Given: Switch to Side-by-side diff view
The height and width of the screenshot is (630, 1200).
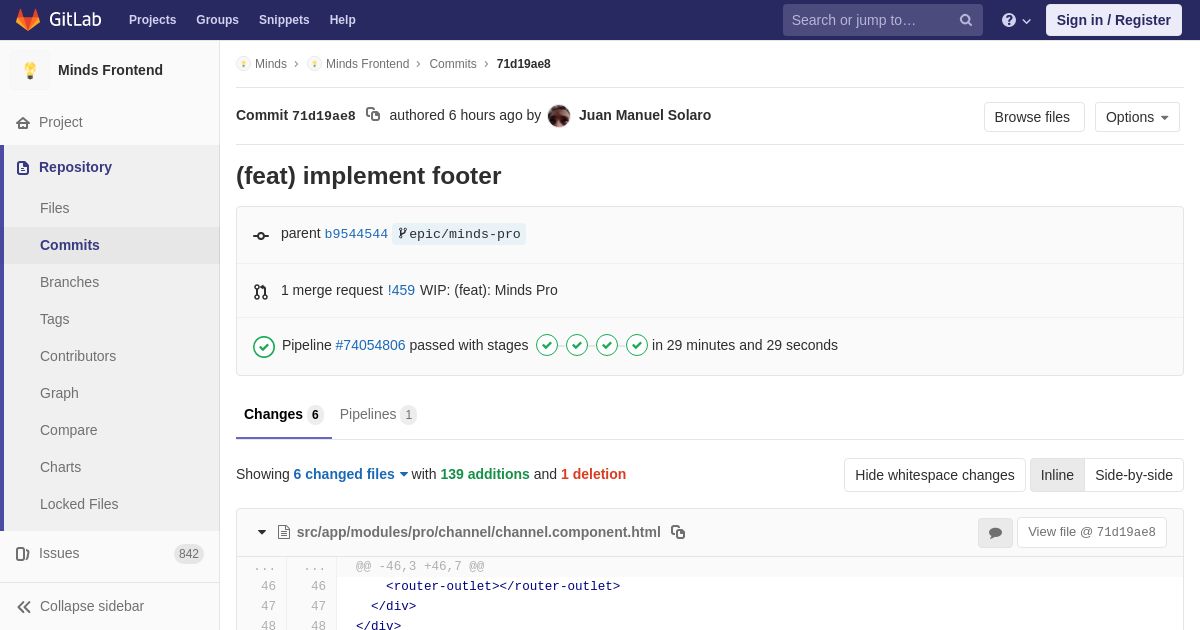Looking at the screenshot, I should [x=1134, y=475].
